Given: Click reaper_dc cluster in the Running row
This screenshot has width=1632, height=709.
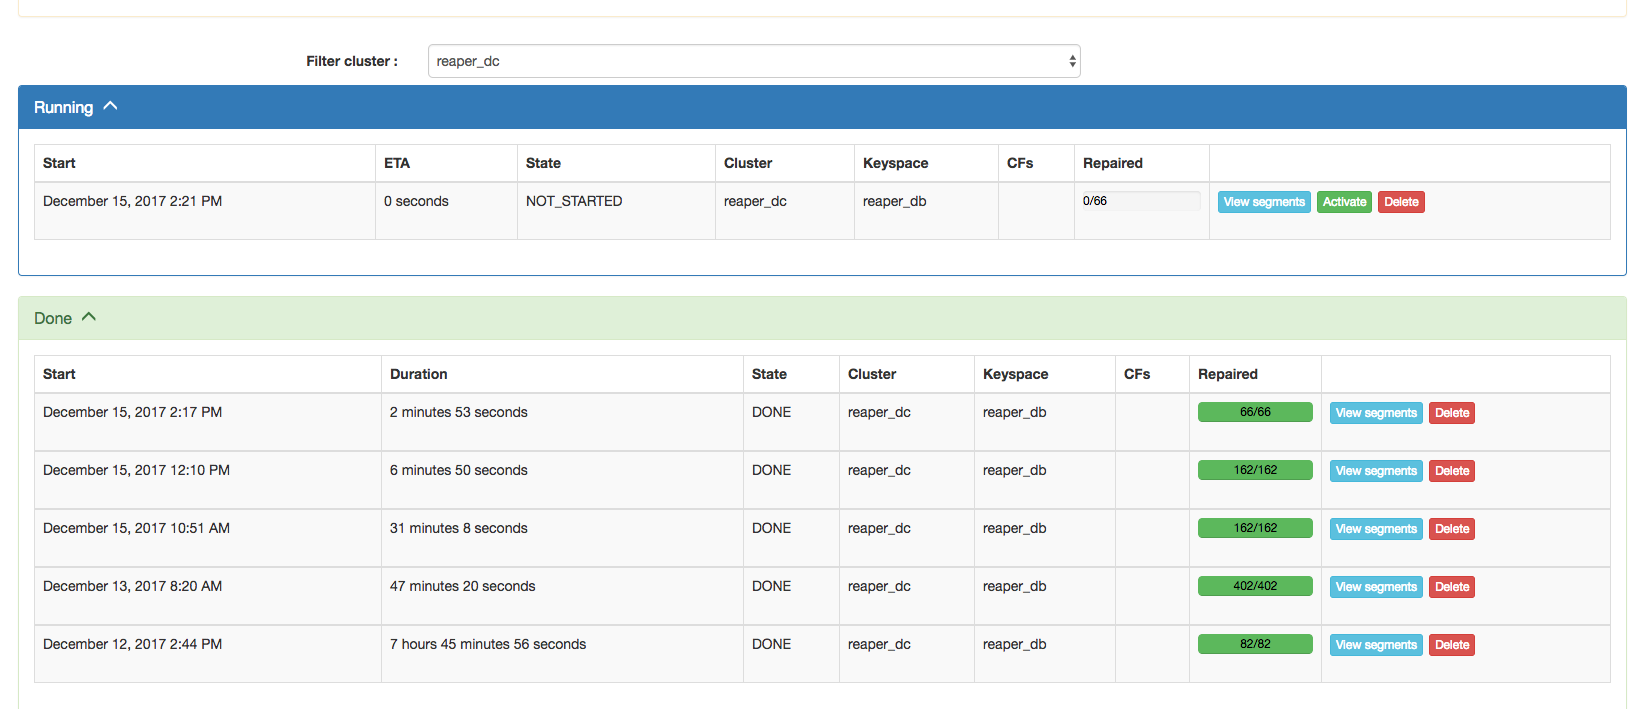Looking at the screenshot, I should coord(755,201).
